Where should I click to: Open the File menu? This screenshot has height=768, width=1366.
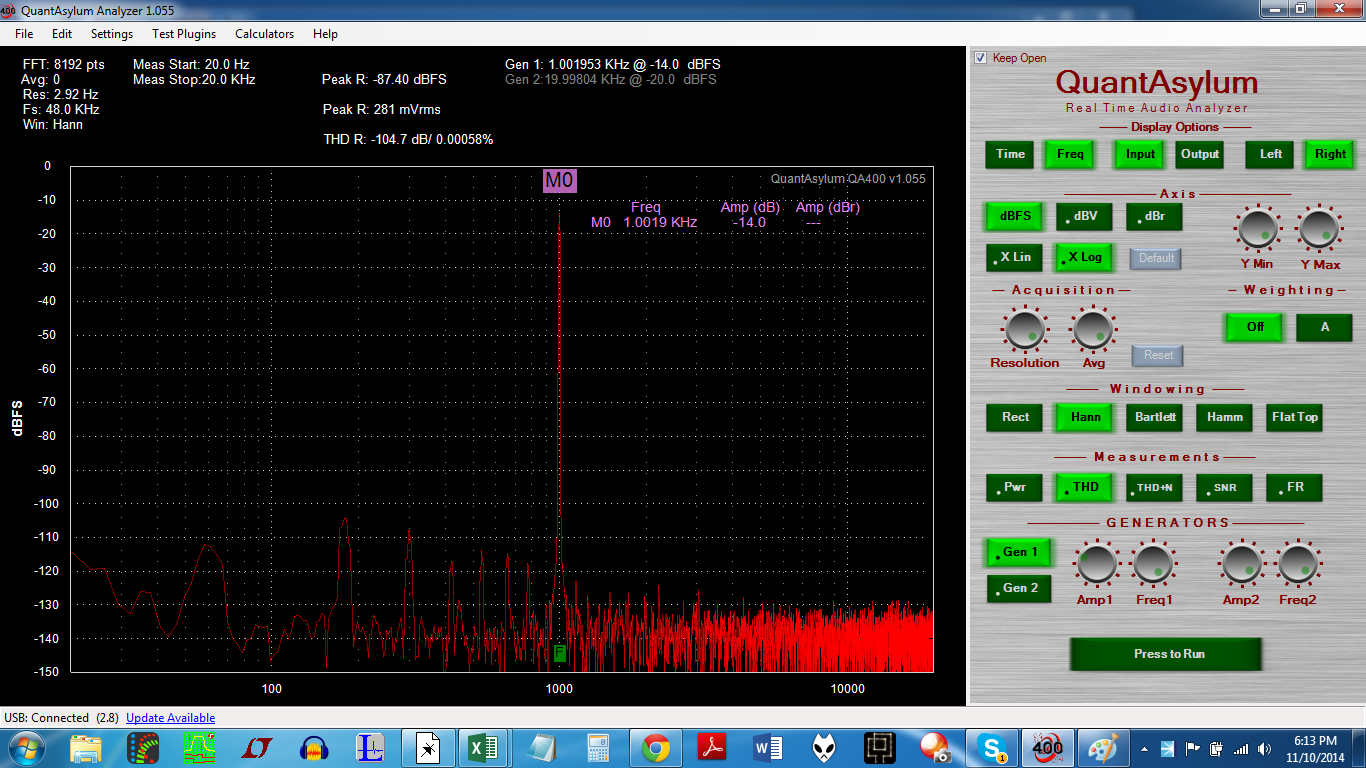24,34
